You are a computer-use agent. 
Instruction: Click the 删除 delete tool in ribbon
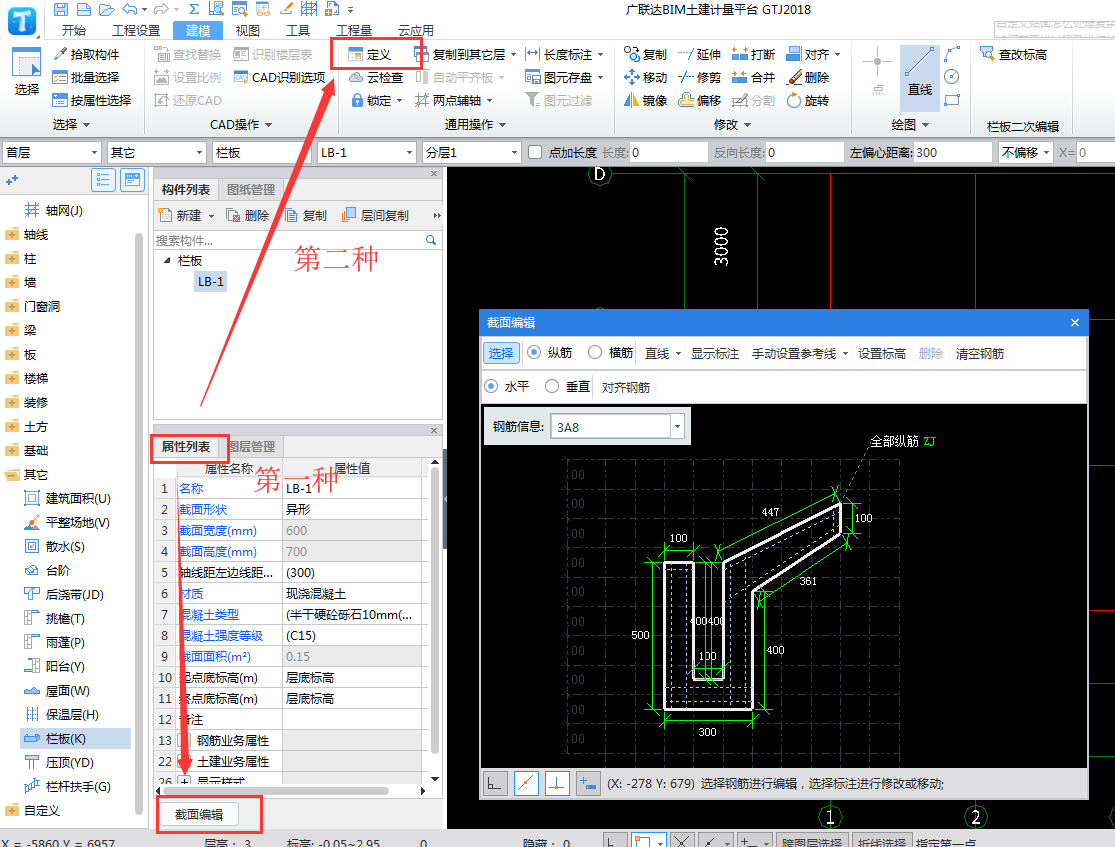coord(809,78)
